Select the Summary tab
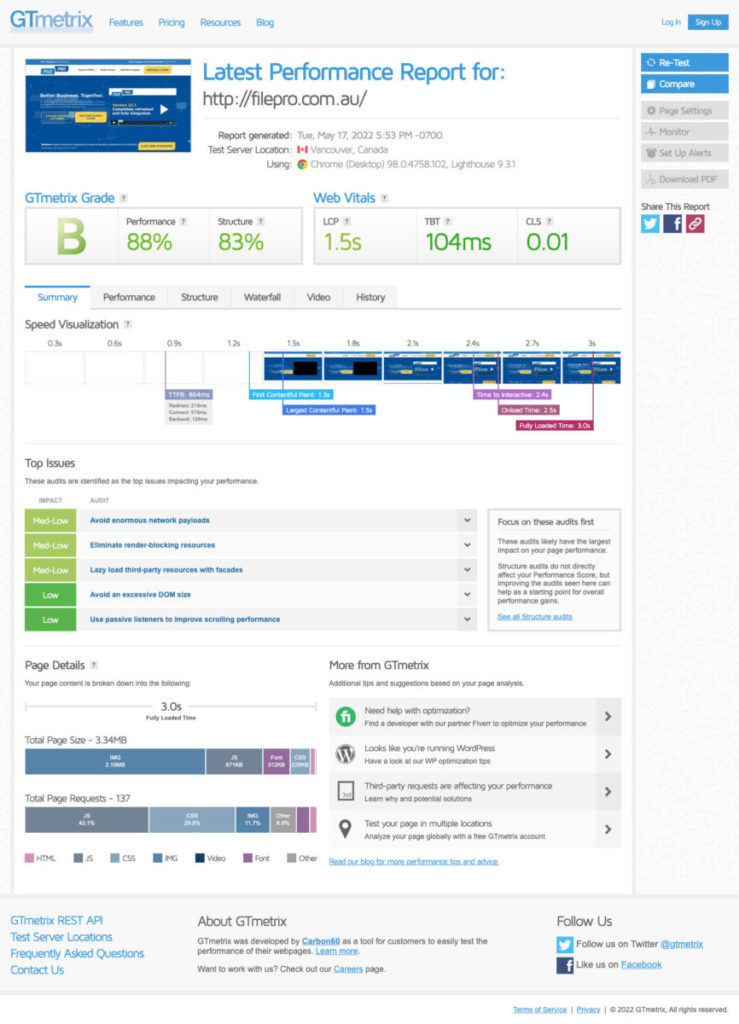The width and height of the screenshot is (739, 1024). pos(57,297)
